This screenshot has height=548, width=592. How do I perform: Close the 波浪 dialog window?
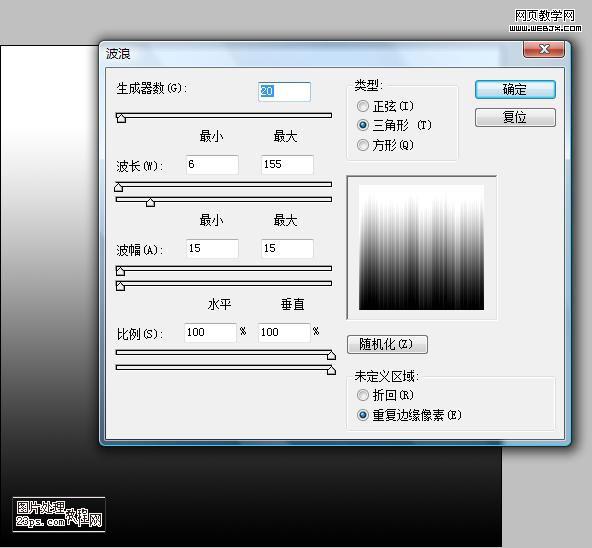click(544, 49)
